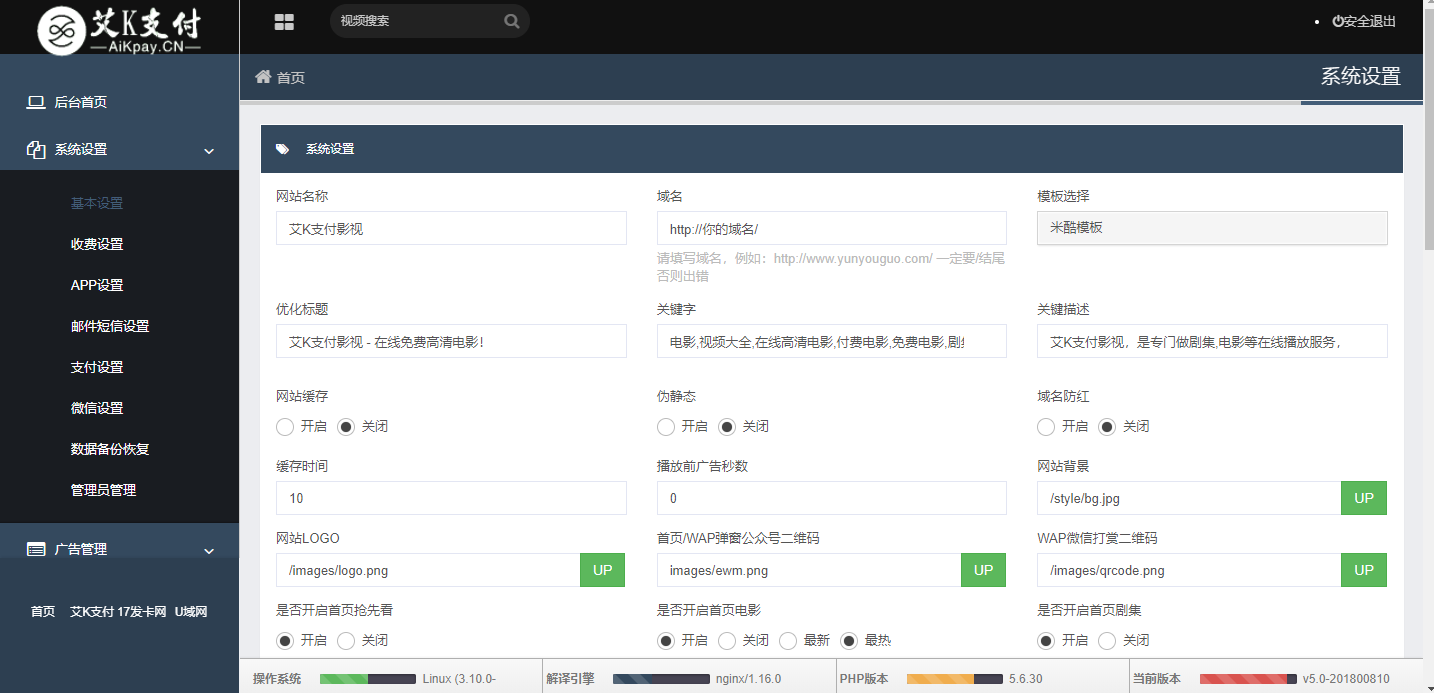
Task: Click the home icon in the breadcrumb
Action: tap(262, 76)
